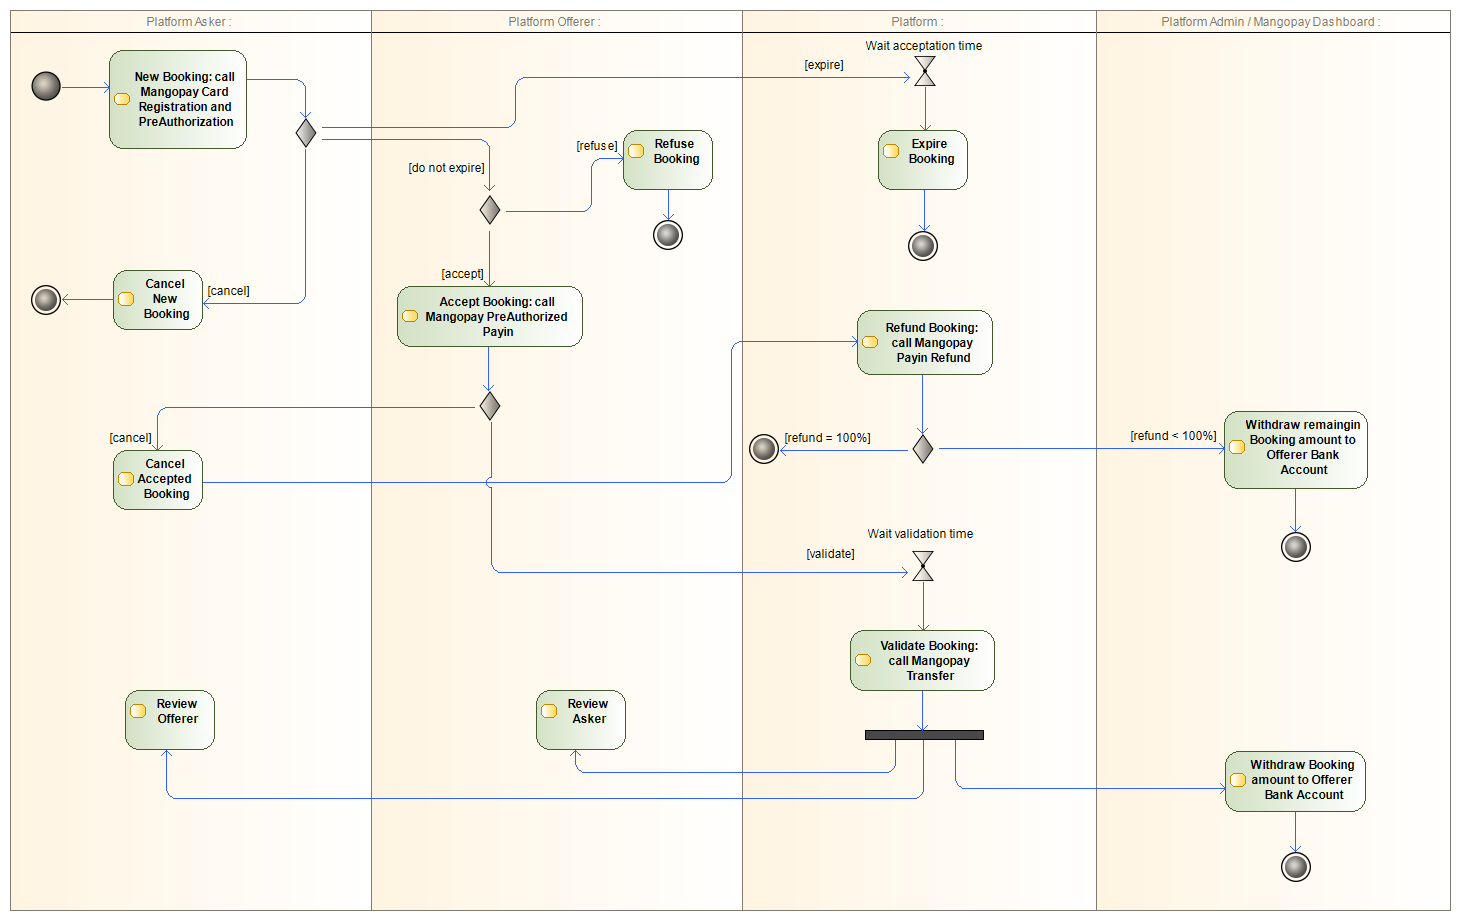
Task: Click the initial start node circle
Action: coord(46,86)
